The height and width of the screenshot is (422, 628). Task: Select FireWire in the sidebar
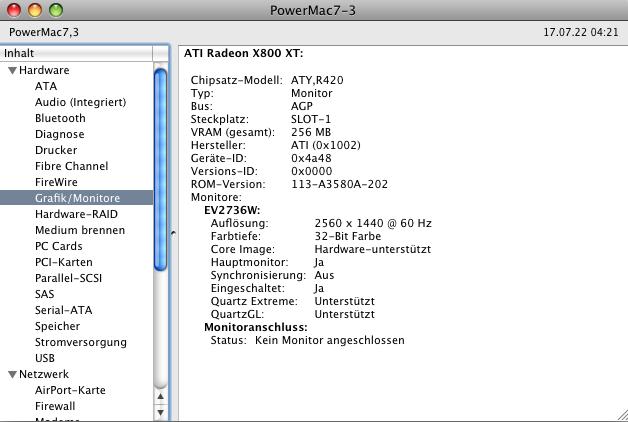point(56,182)
